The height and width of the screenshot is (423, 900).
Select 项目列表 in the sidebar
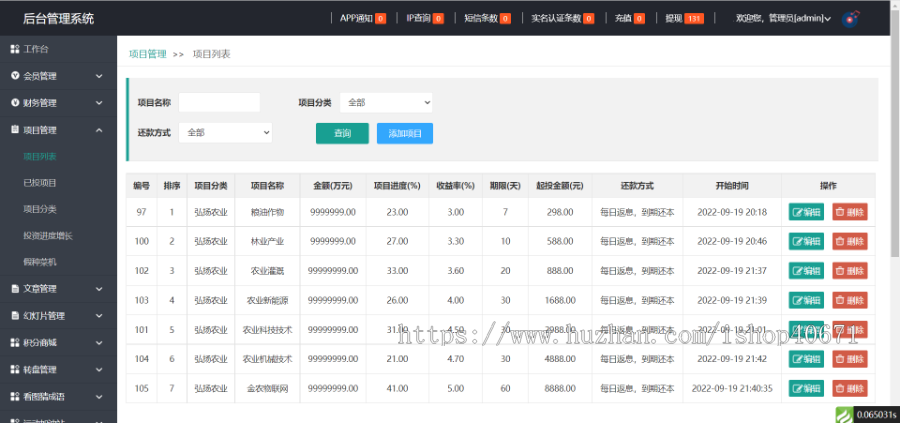40,156
